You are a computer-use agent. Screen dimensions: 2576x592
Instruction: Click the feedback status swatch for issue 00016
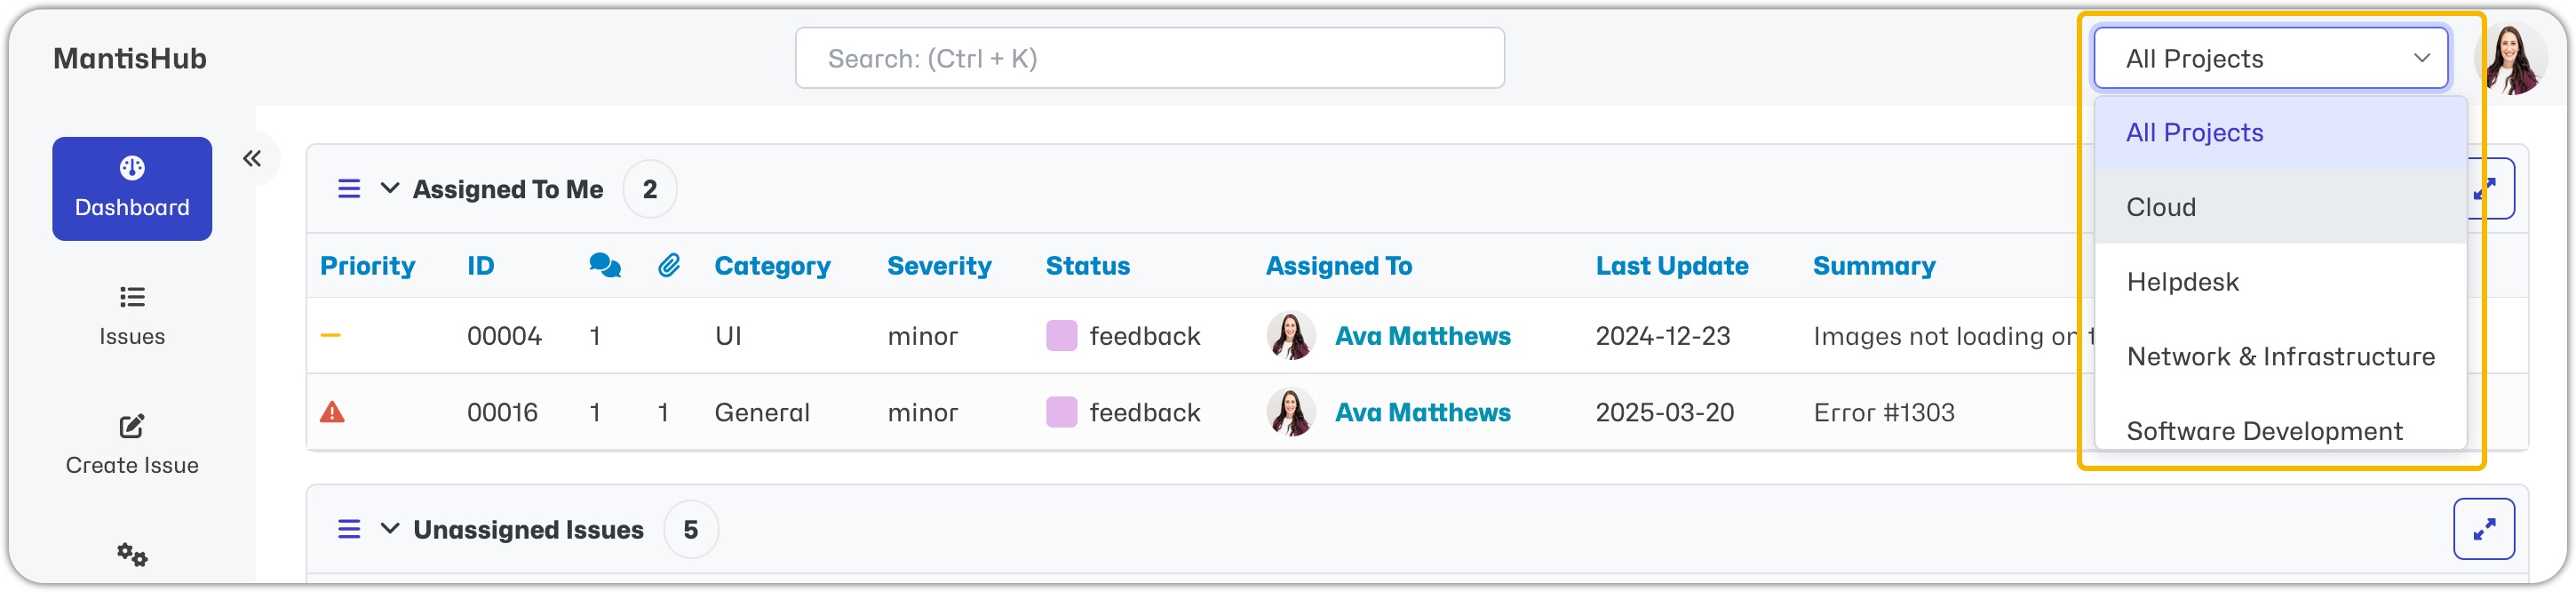tap(1061, 412)
